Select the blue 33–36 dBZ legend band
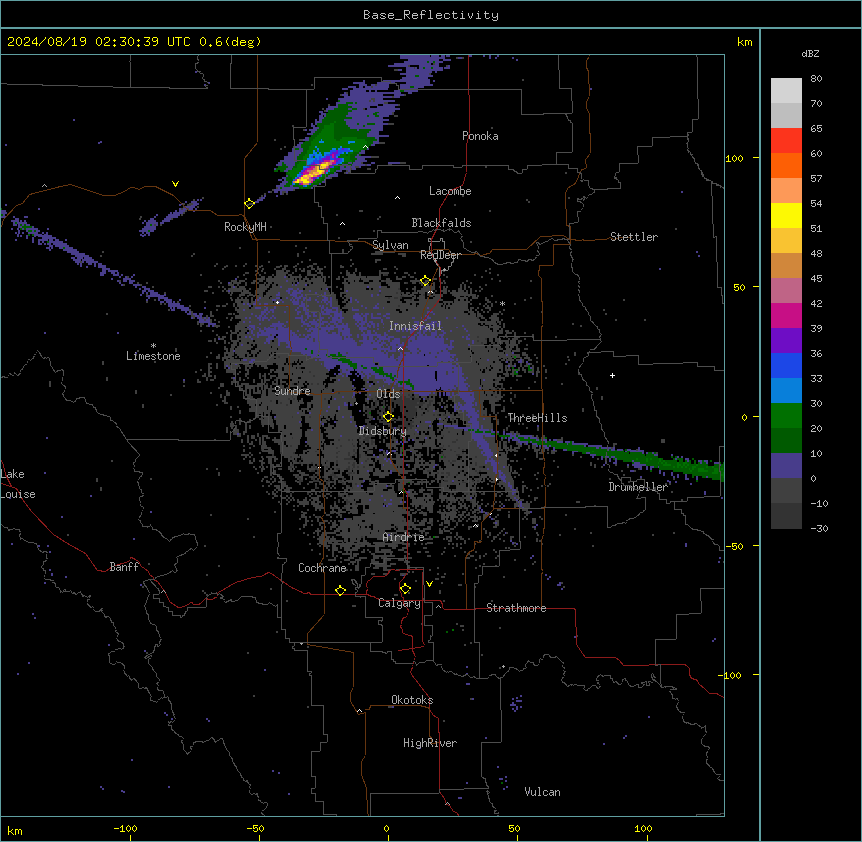The width and height of the screenshot is (862, 842). coord(786,366)
